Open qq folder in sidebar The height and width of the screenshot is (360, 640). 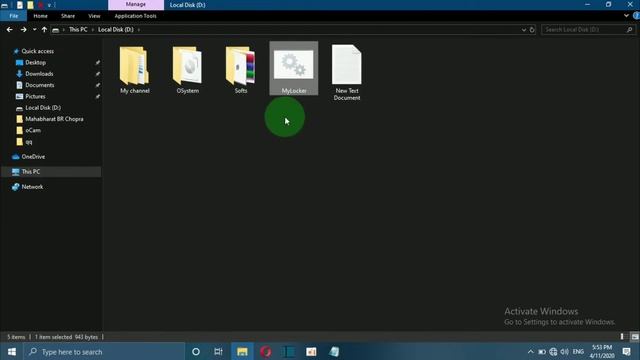[29, 142]
